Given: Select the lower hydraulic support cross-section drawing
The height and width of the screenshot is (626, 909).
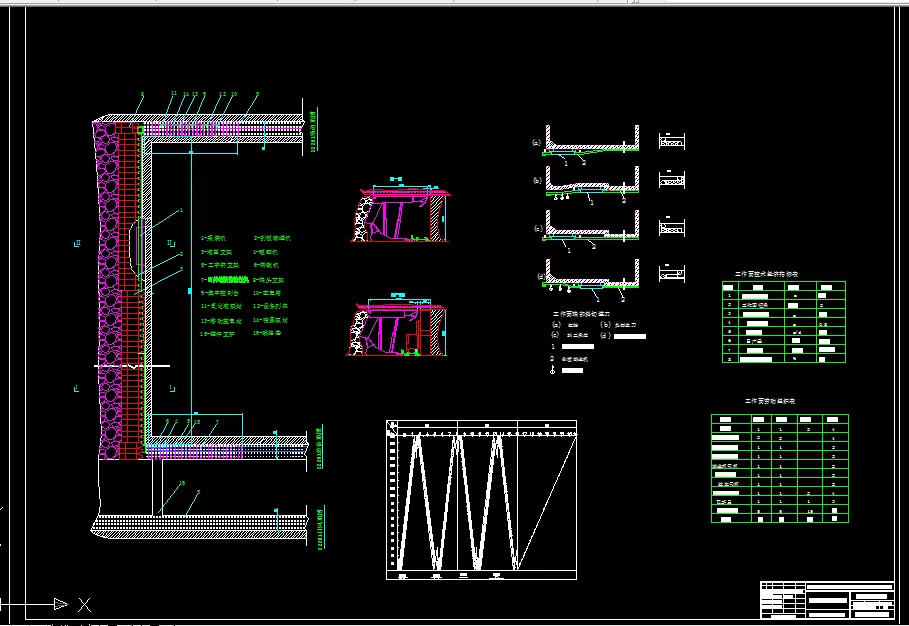Looking at the screenshot, I should coord(397,325).
